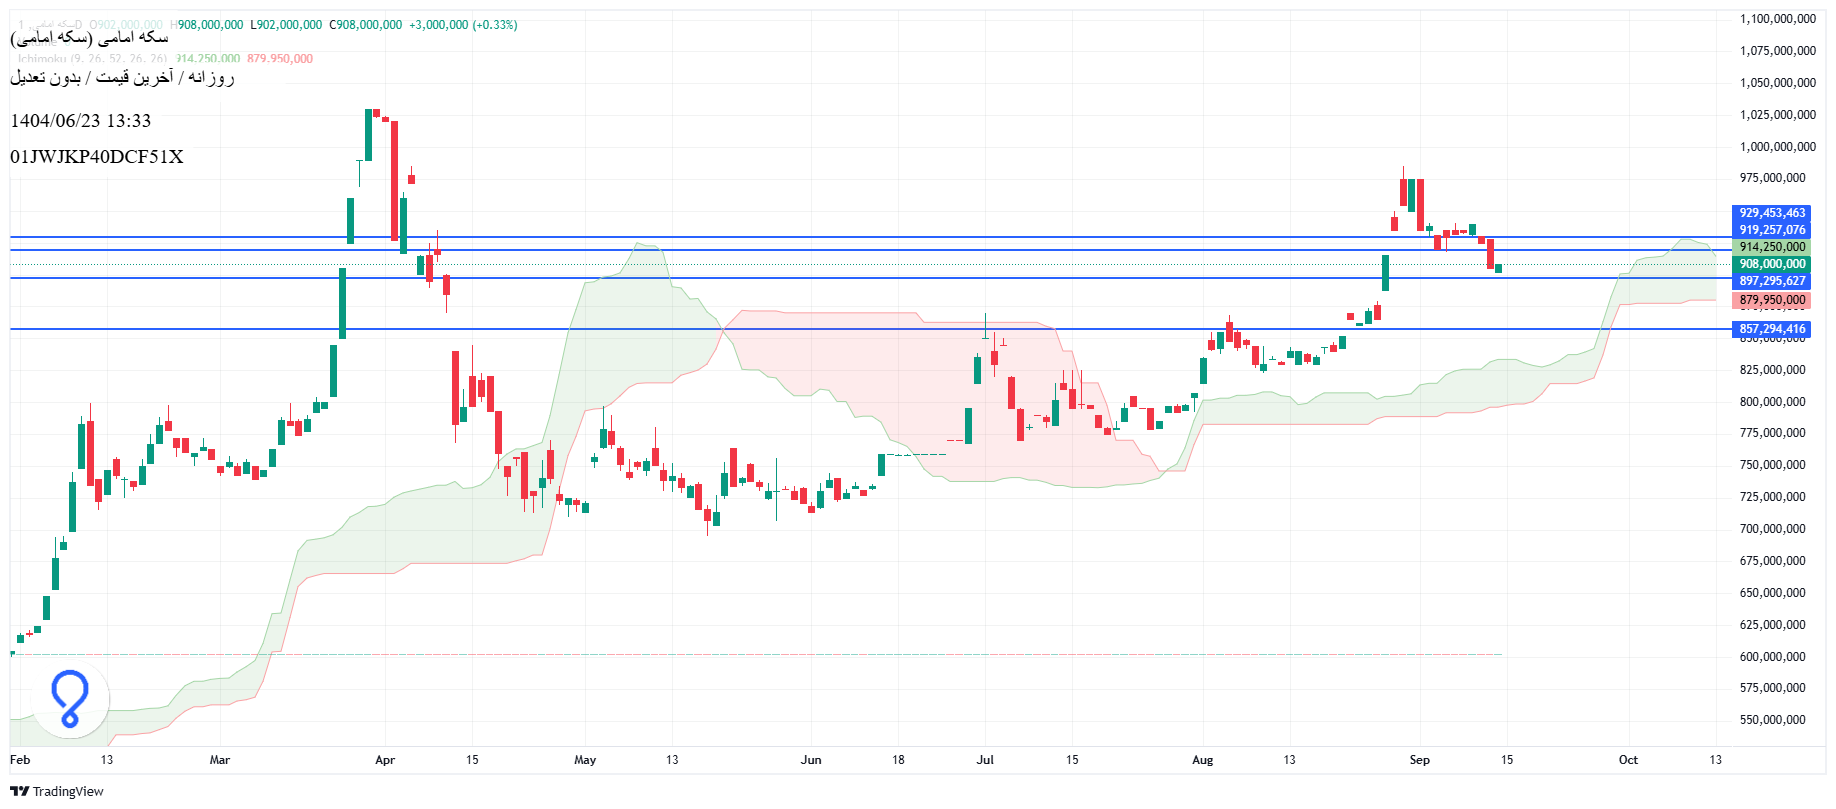This screenshot has height=809, width=1836.
Task: Click the 1404/06/23 13:33 timestamp
Action: click(x=81, y=121)
